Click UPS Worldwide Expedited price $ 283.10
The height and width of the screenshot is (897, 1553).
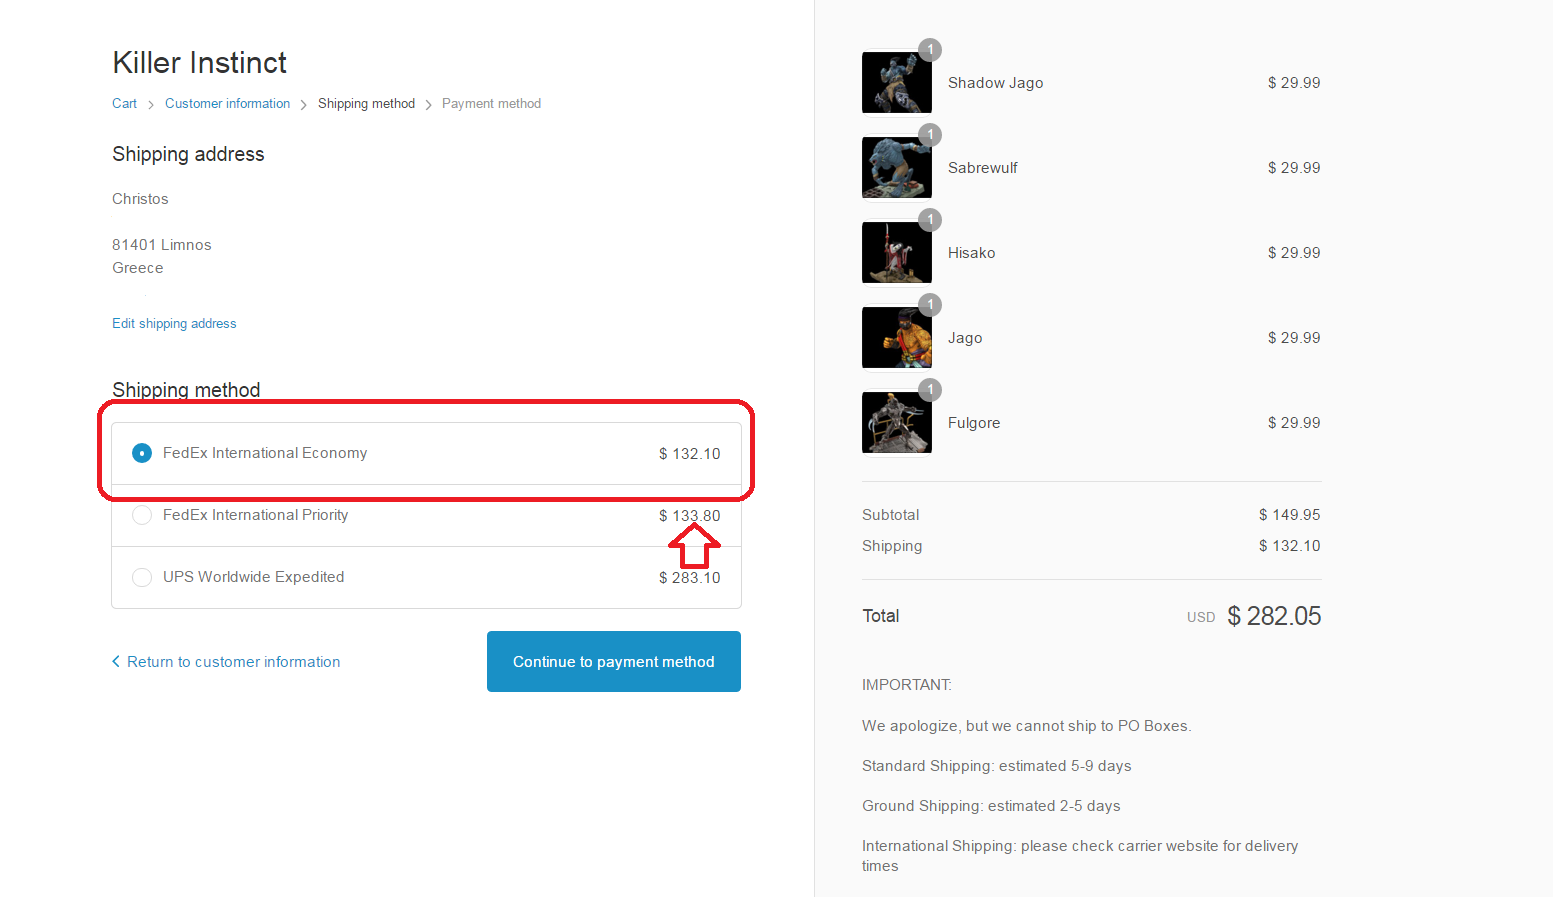[689, 578]
